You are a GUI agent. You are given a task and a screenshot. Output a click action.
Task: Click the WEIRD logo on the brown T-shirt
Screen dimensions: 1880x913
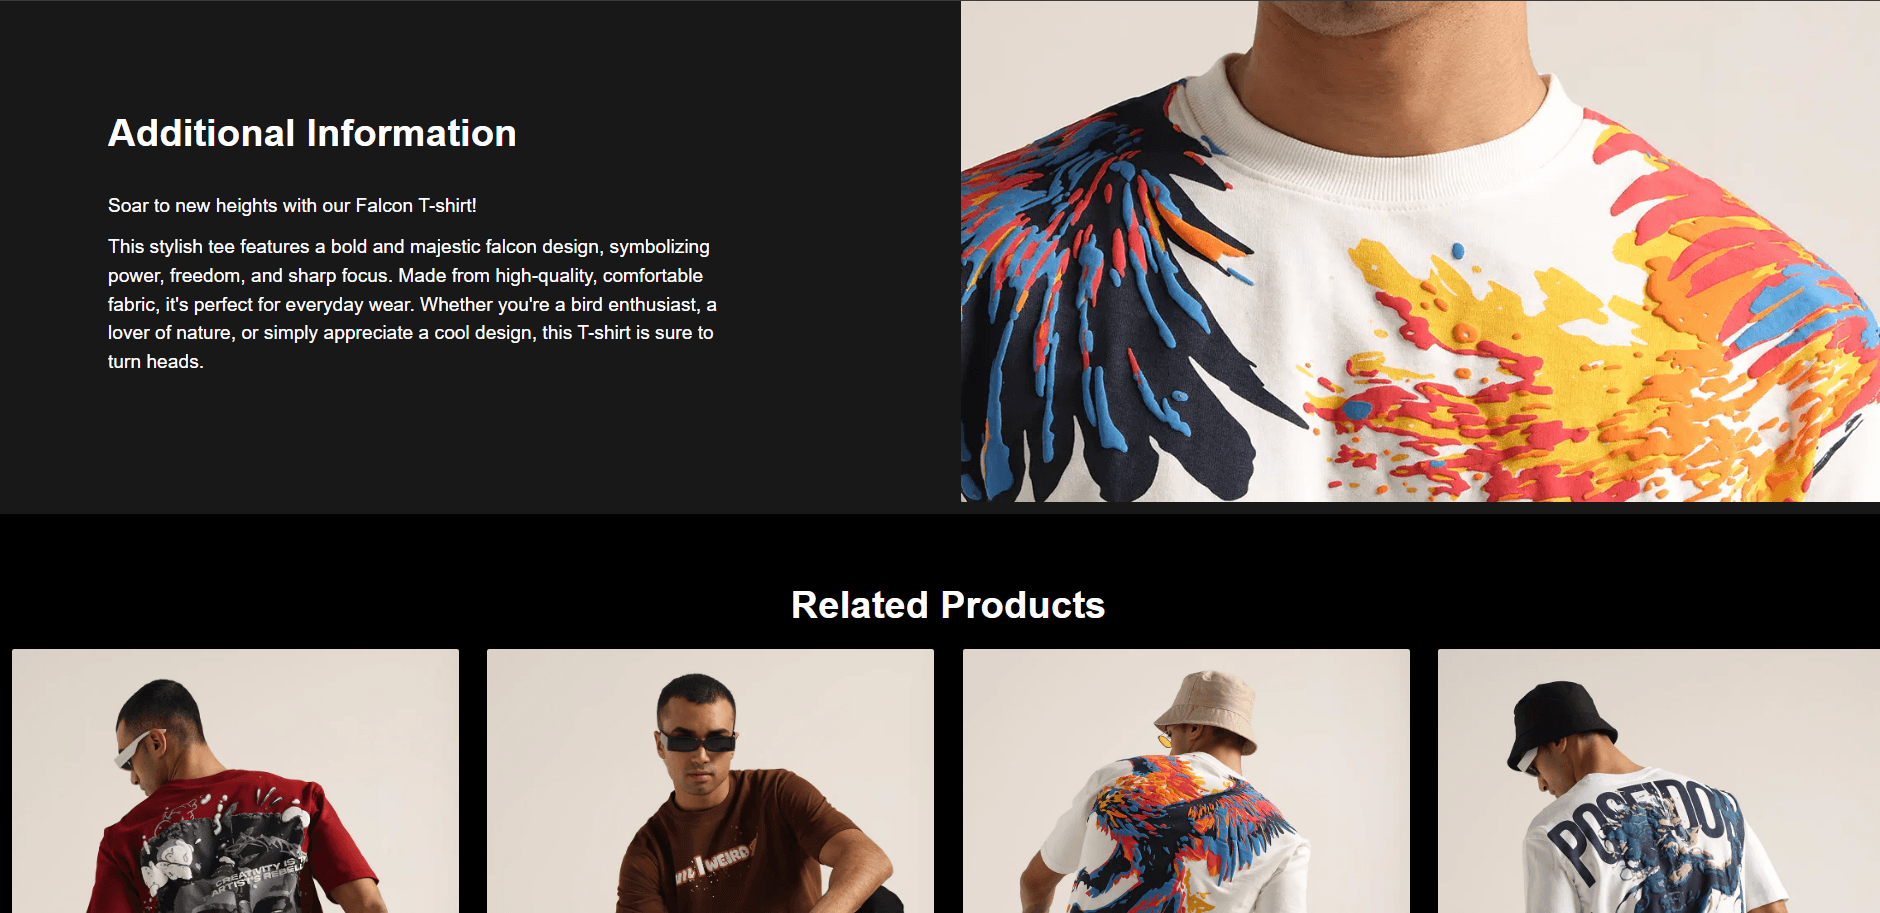tap(713, 862)
